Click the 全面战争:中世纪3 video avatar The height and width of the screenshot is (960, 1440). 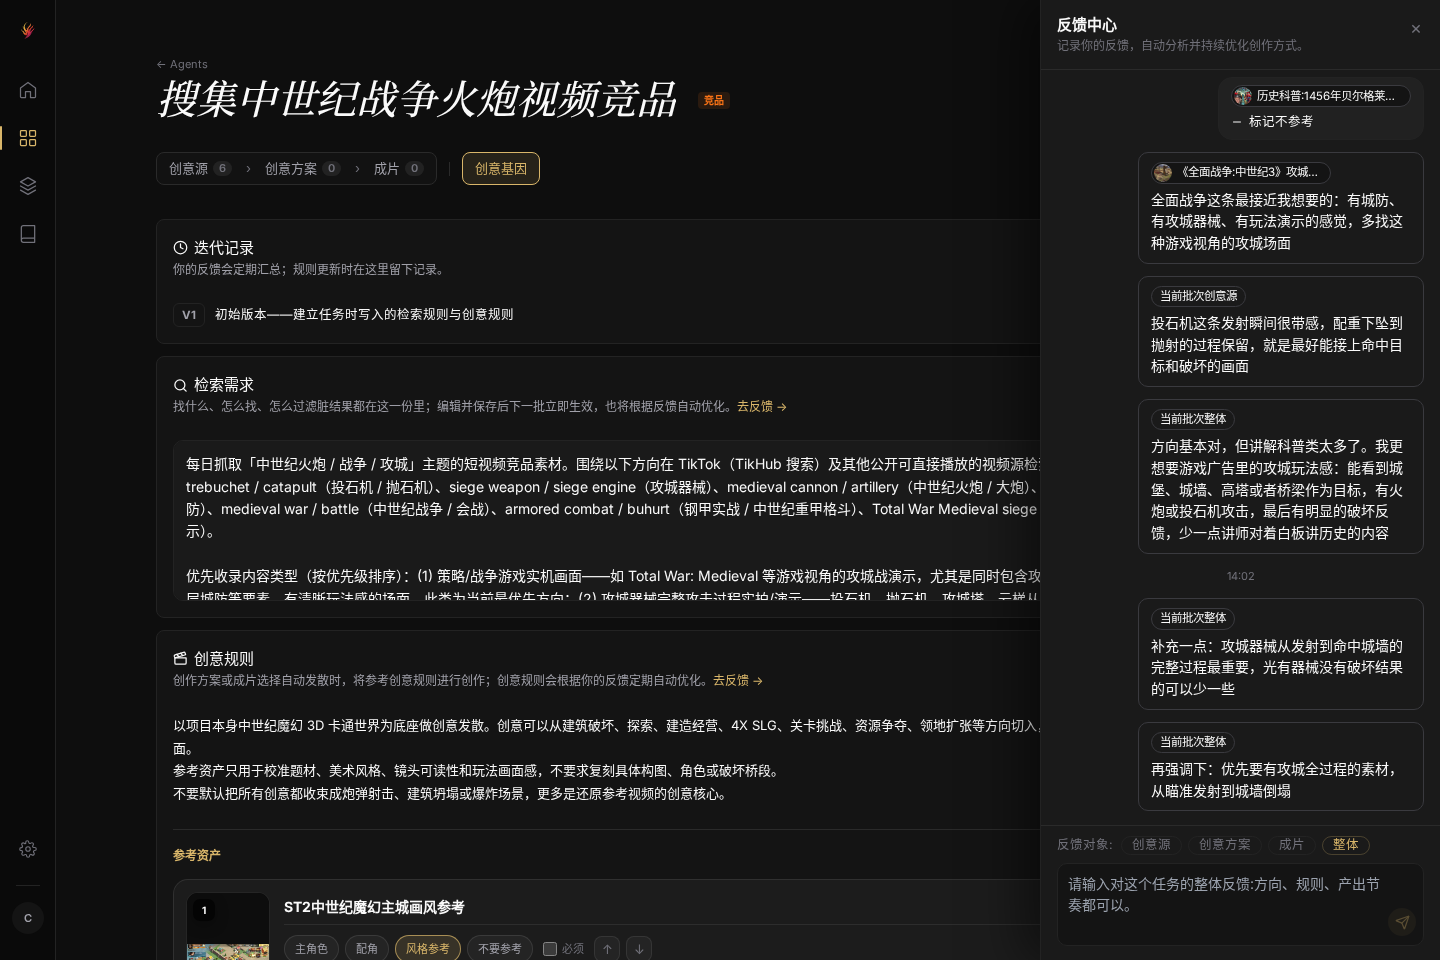coord(1163,172)
